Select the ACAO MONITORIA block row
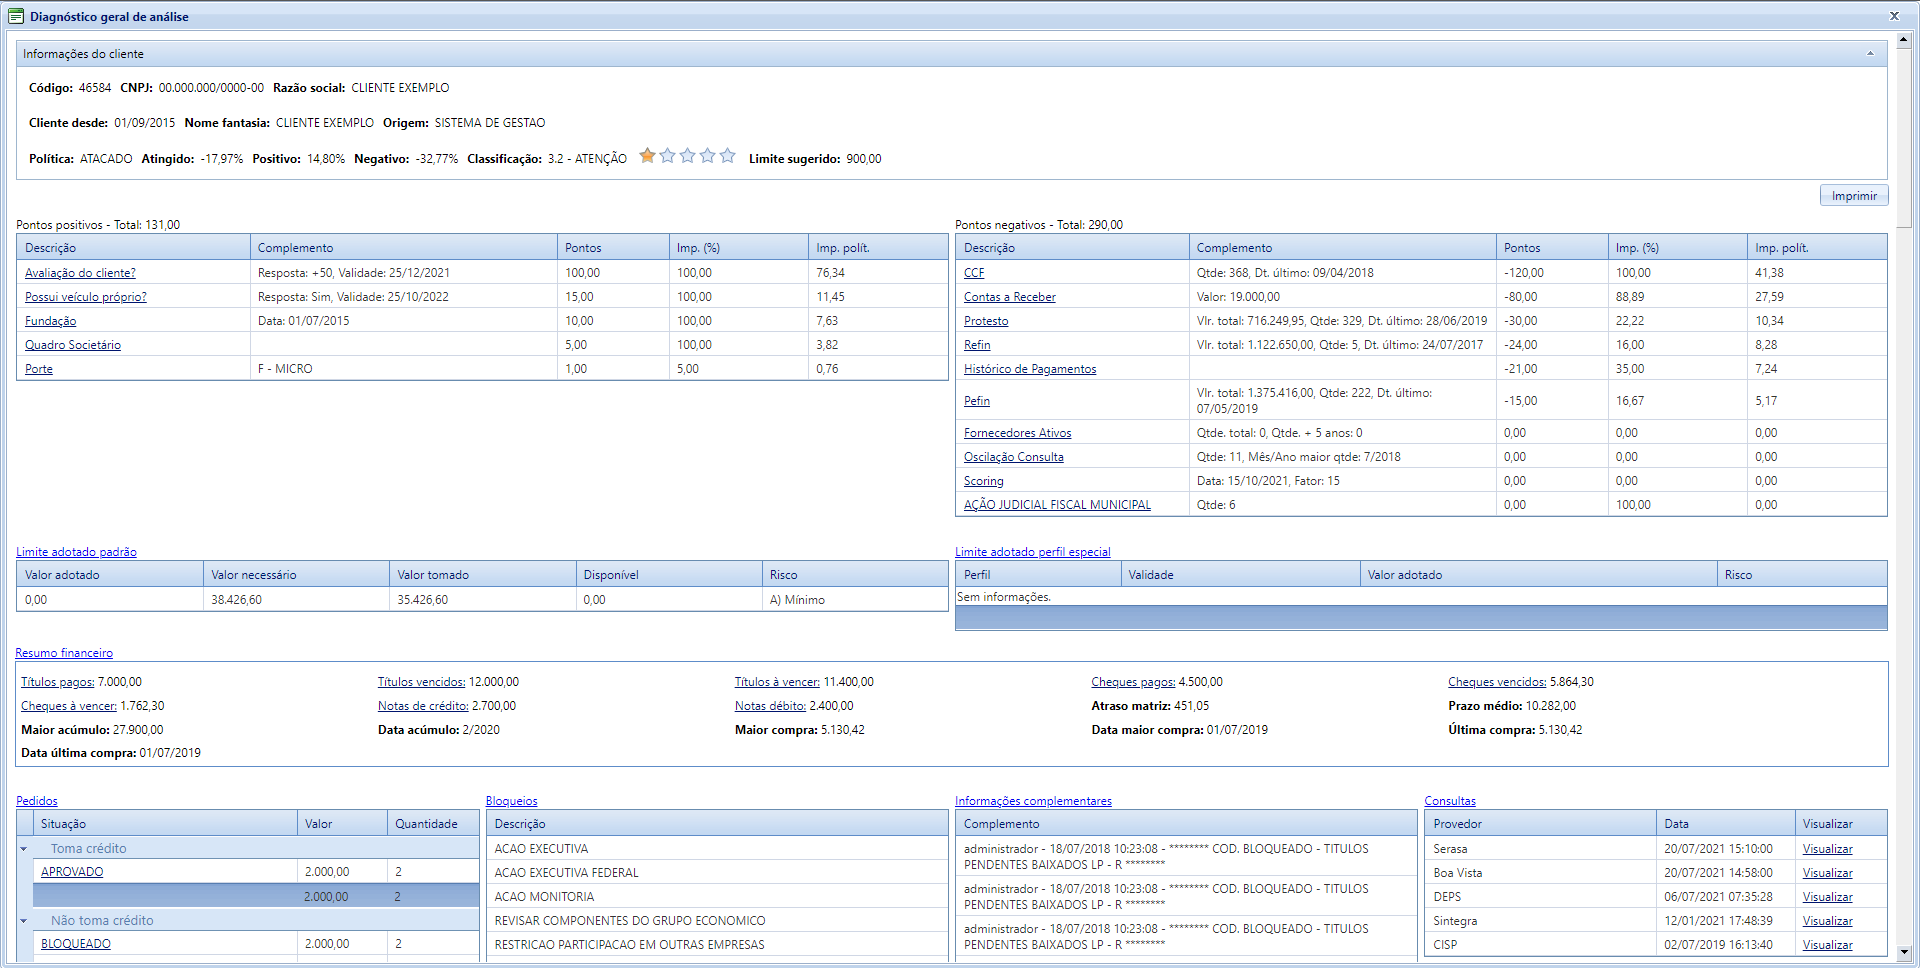Screen dimensions: 1920x968 coord(717,897)
